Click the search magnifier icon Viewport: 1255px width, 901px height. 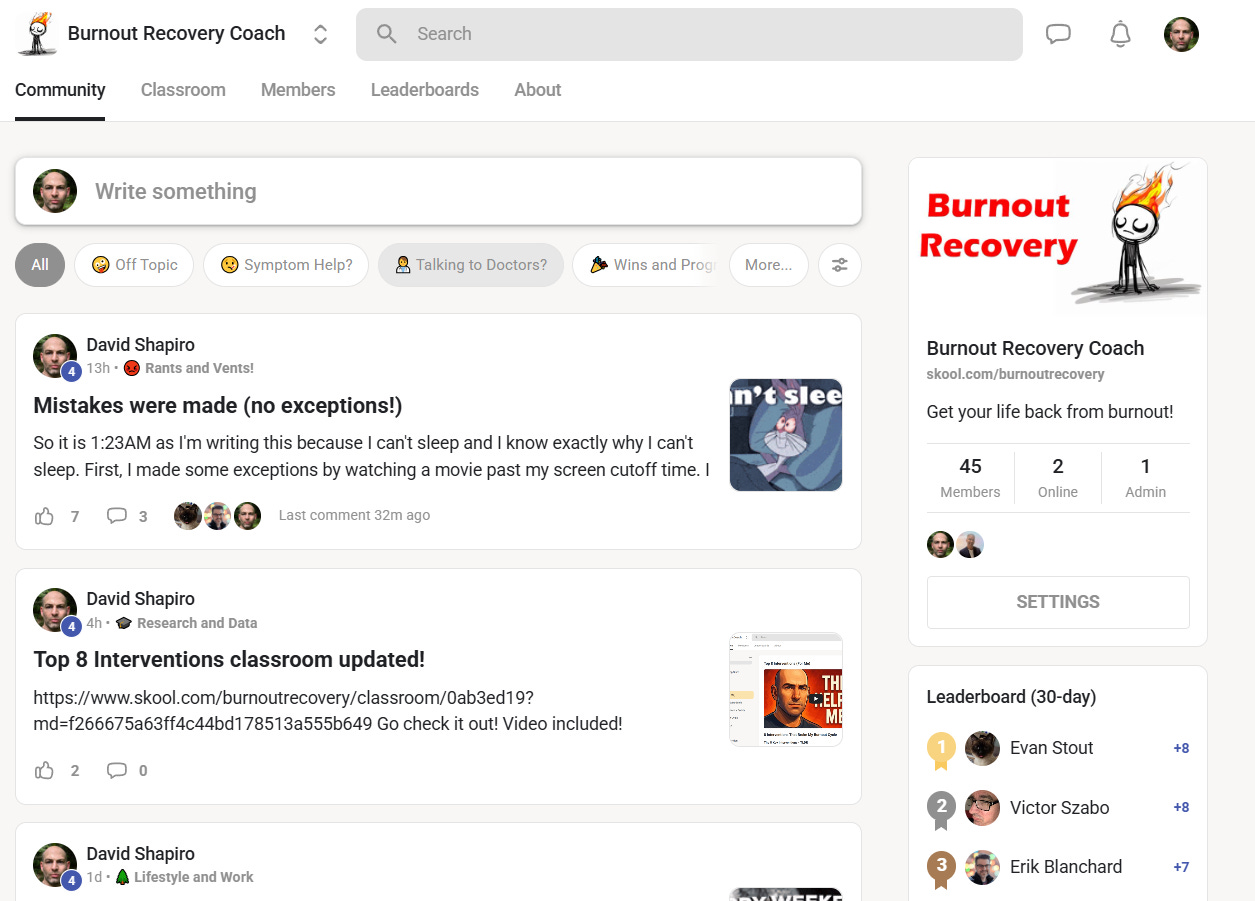[386, 33]
